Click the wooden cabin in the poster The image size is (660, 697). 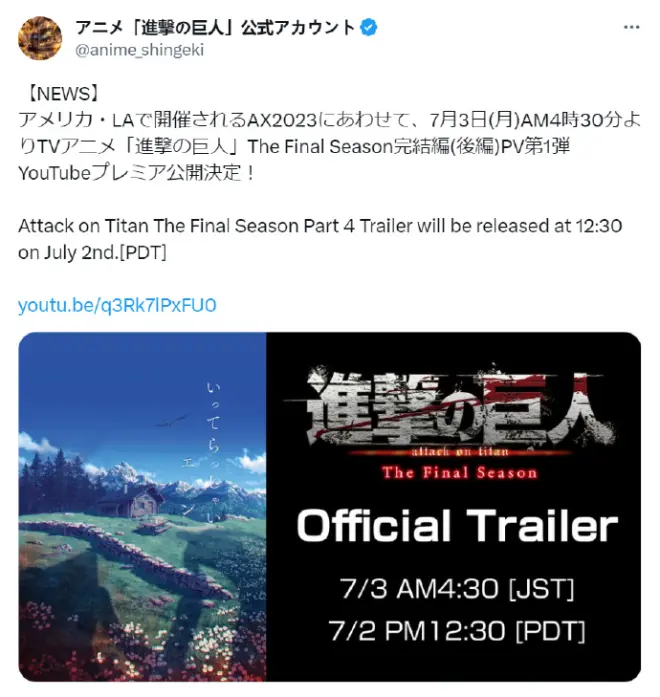point(131,502)
